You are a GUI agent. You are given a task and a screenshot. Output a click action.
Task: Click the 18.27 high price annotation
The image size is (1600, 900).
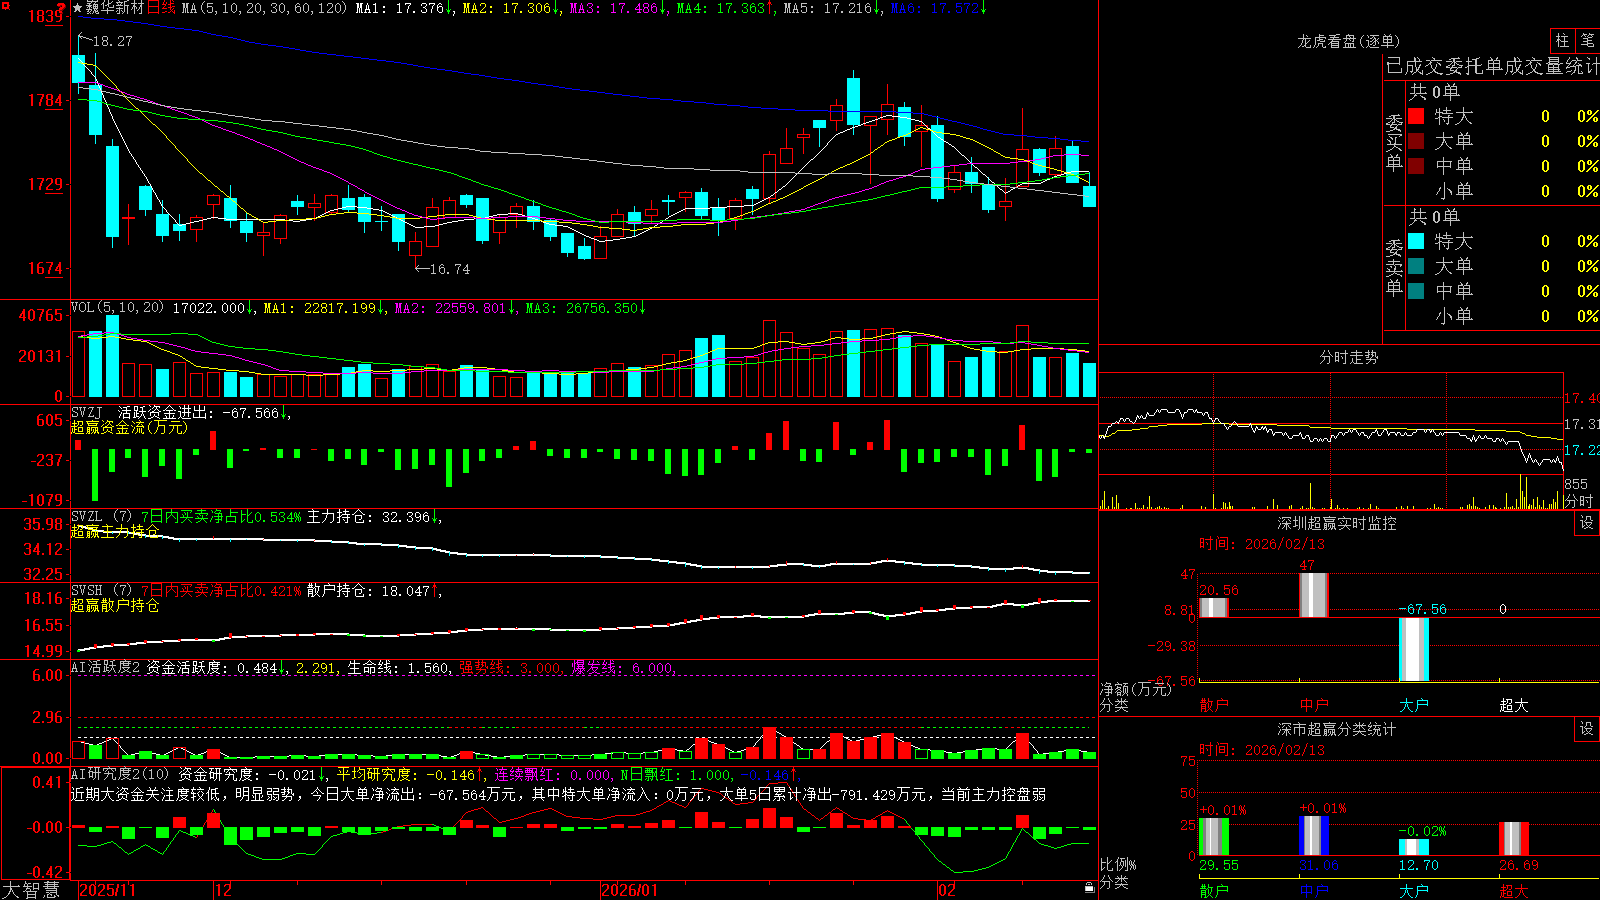pyautogui.click(x=111, y=41)
